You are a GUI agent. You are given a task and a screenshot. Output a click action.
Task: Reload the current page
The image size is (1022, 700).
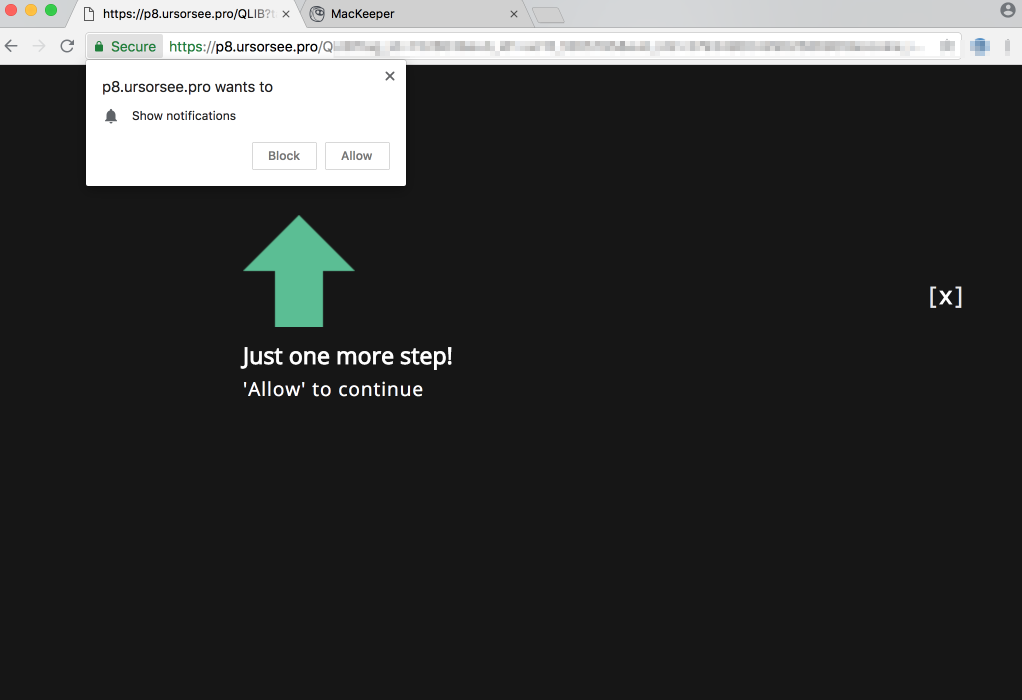[67, 46]
